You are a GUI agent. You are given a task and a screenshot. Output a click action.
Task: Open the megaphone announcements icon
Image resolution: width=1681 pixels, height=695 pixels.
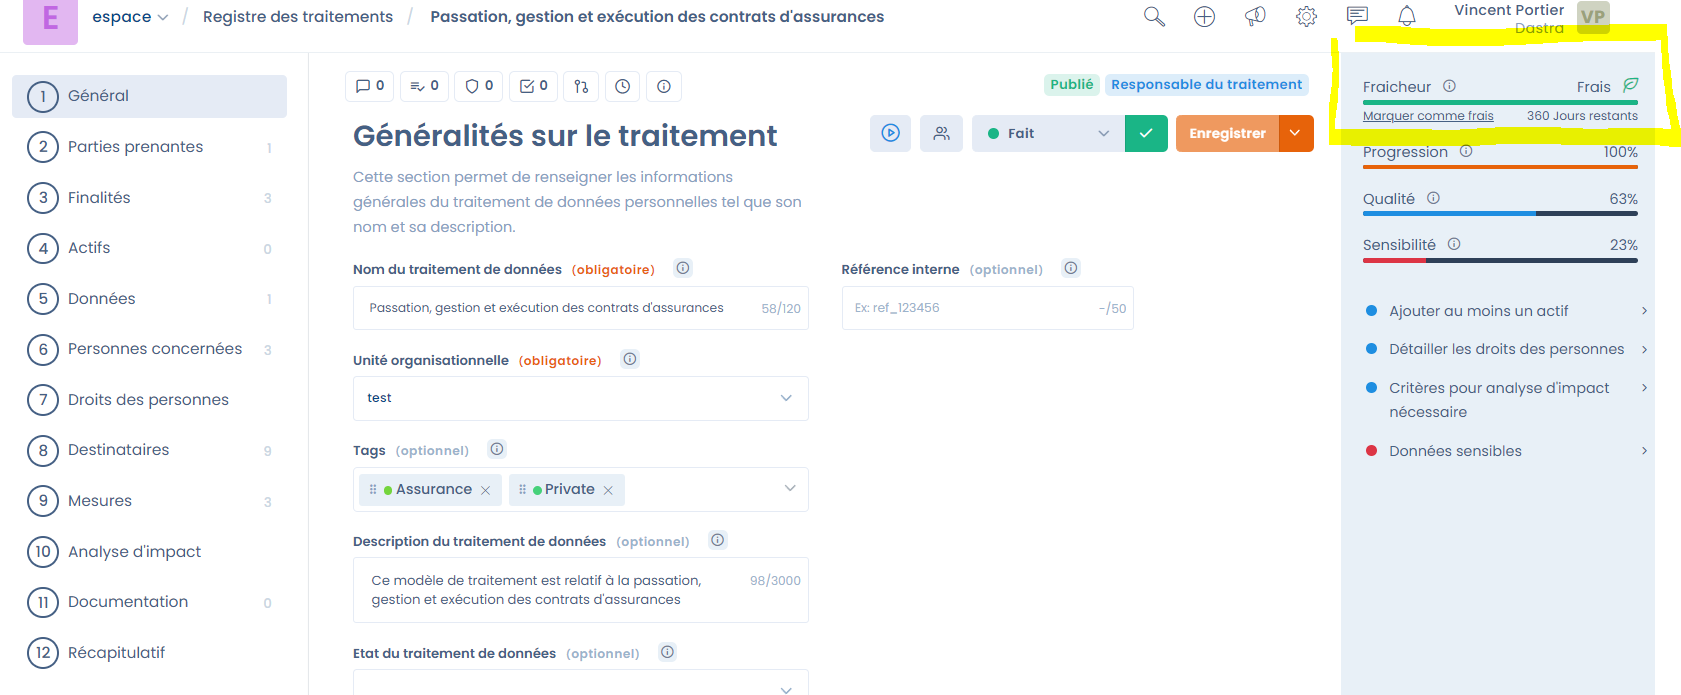point(1255,17)
